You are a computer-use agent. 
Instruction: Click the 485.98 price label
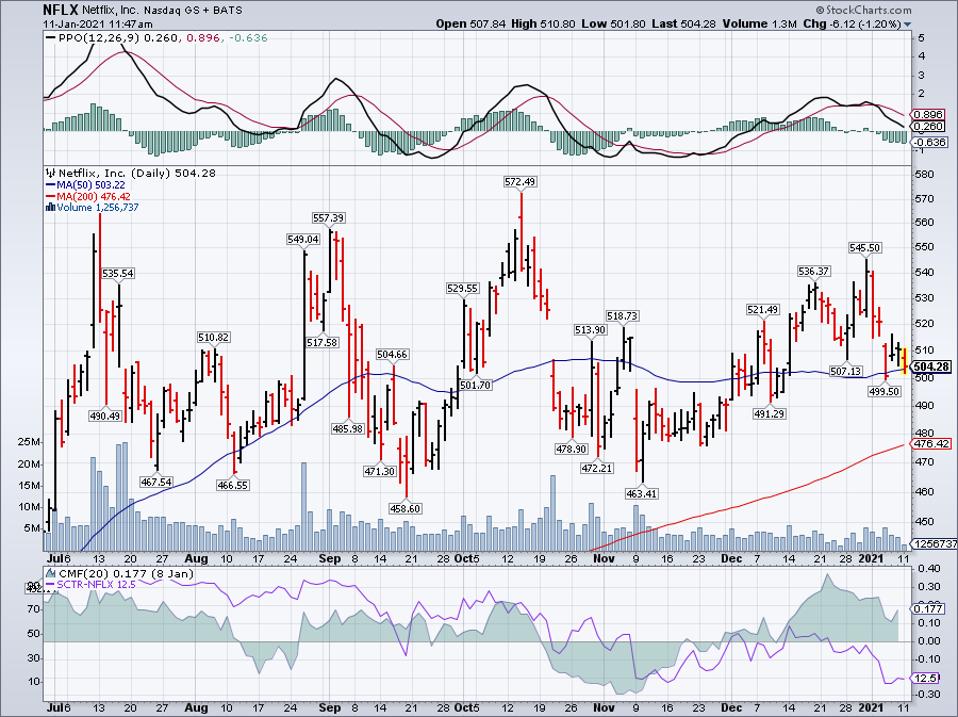click(347, 429)
